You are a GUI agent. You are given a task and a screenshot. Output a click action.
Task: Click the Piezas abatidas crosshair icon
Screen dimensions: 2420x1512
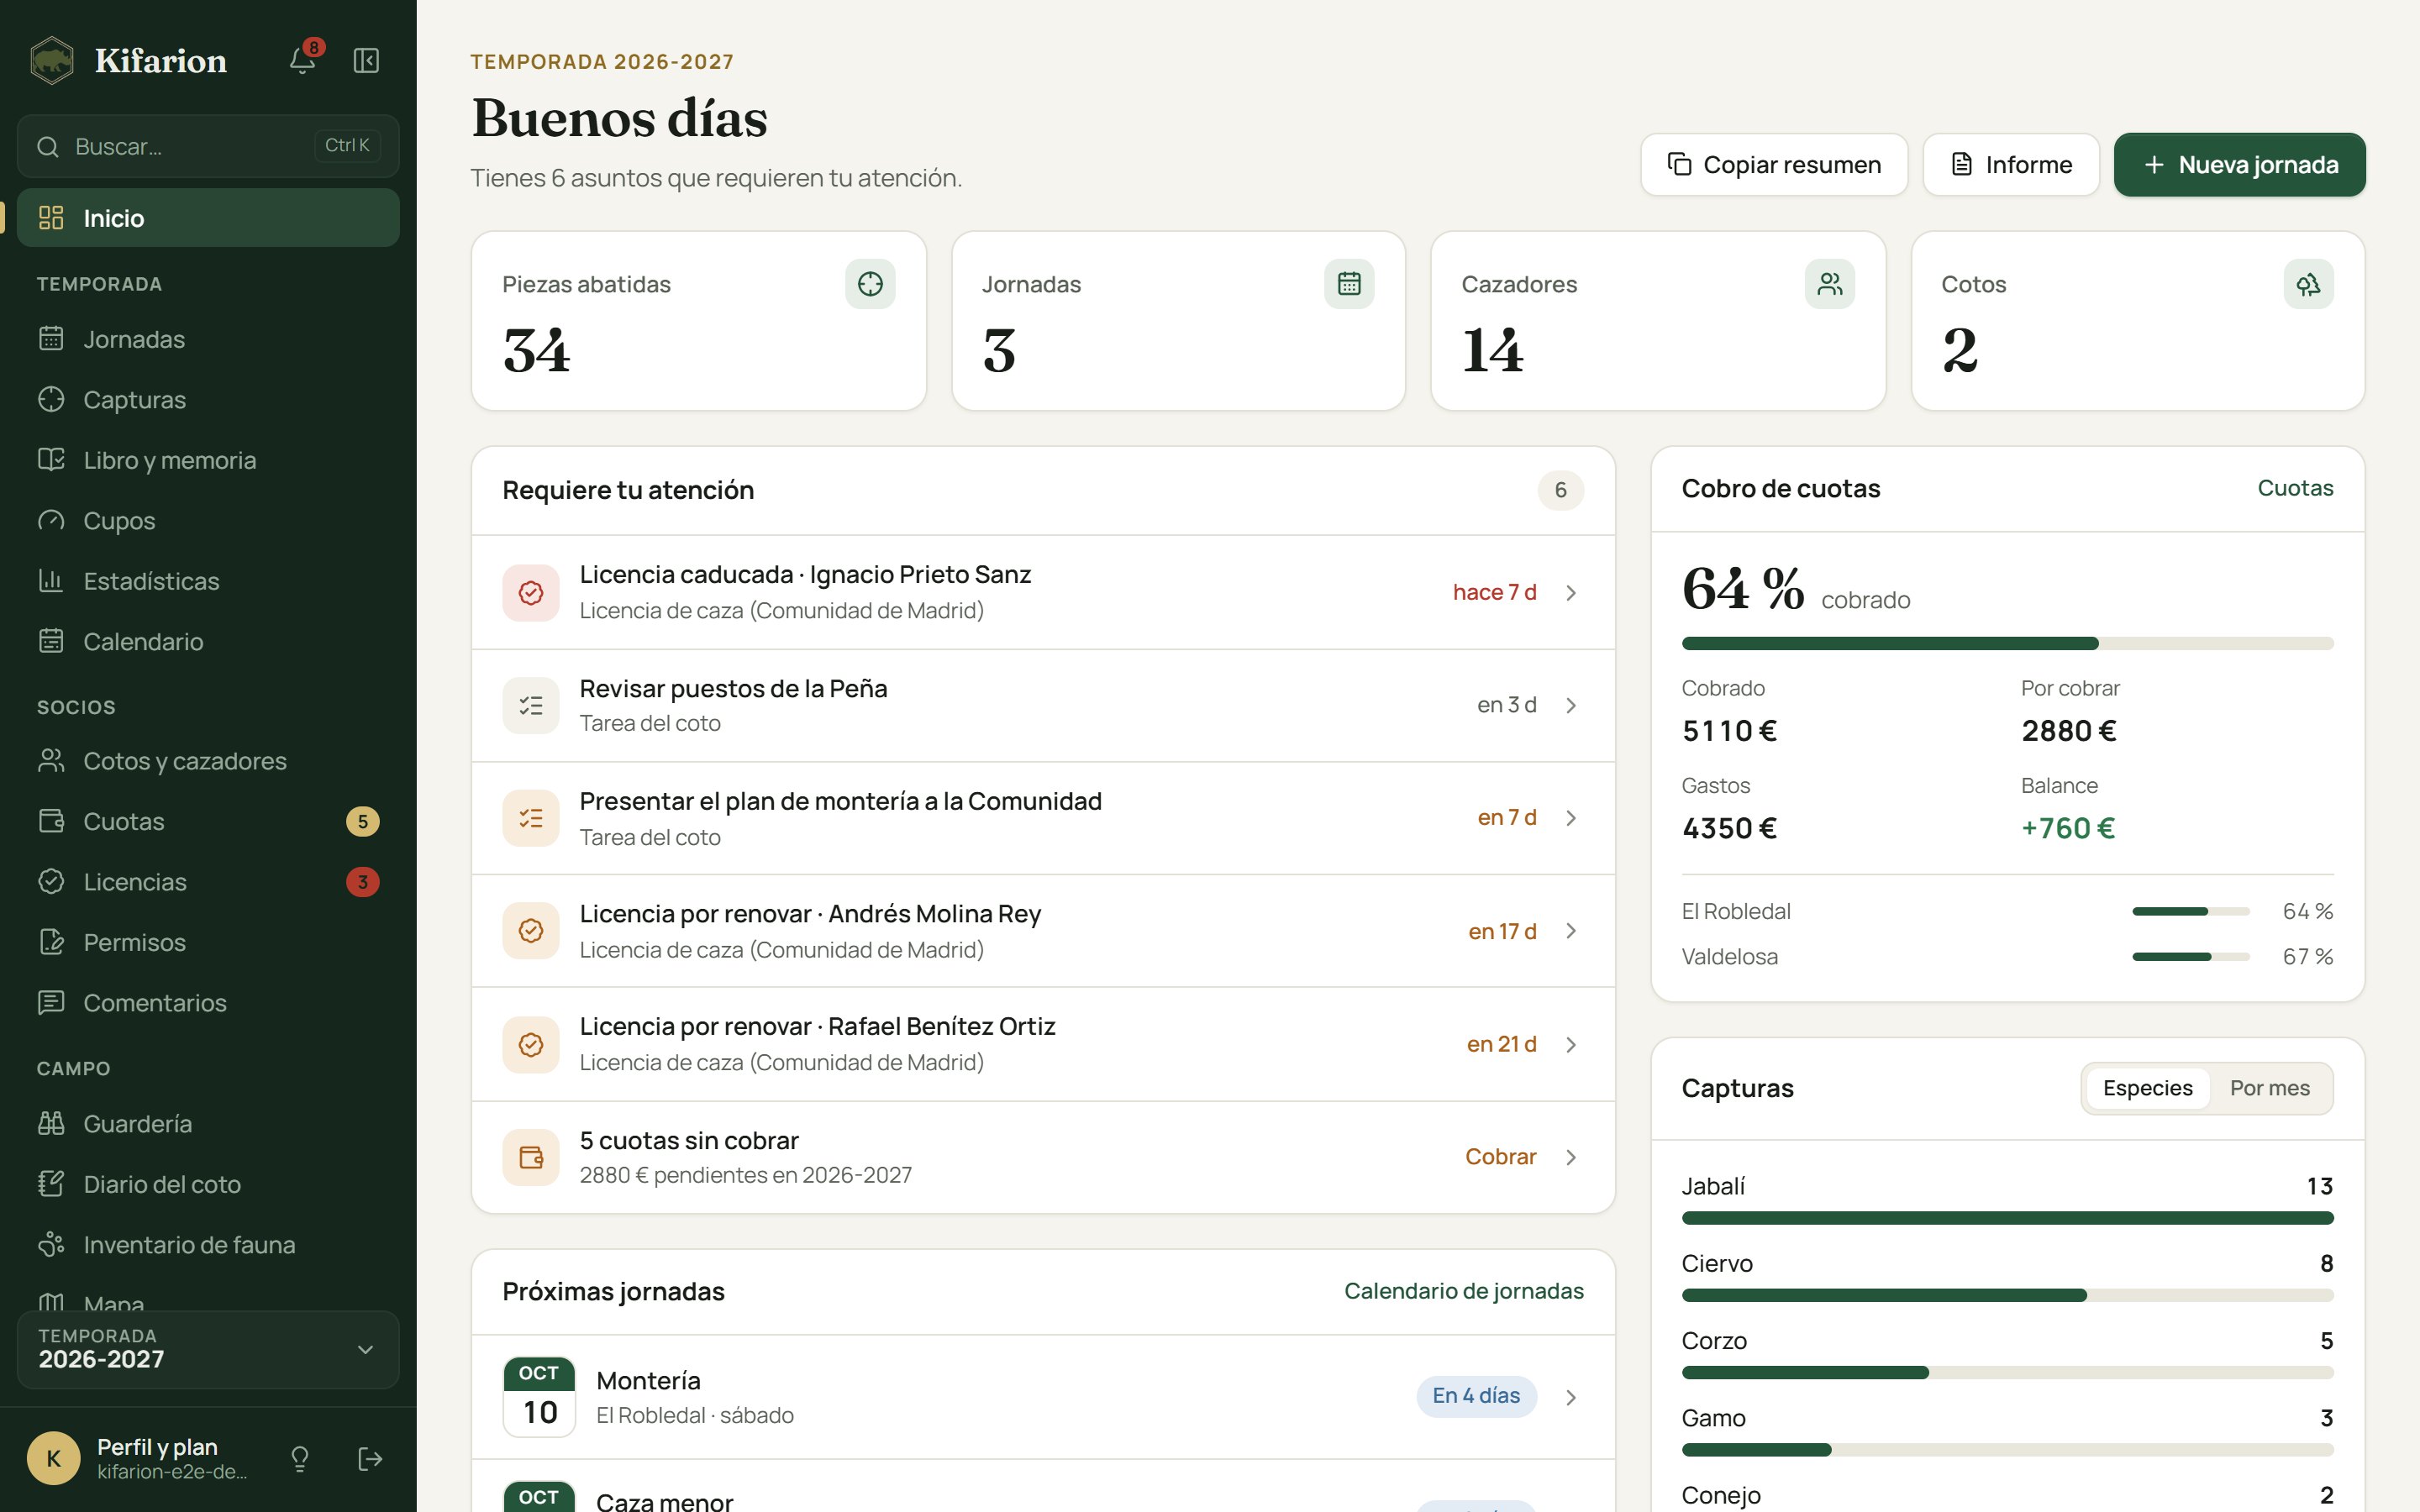coord(870,284)
